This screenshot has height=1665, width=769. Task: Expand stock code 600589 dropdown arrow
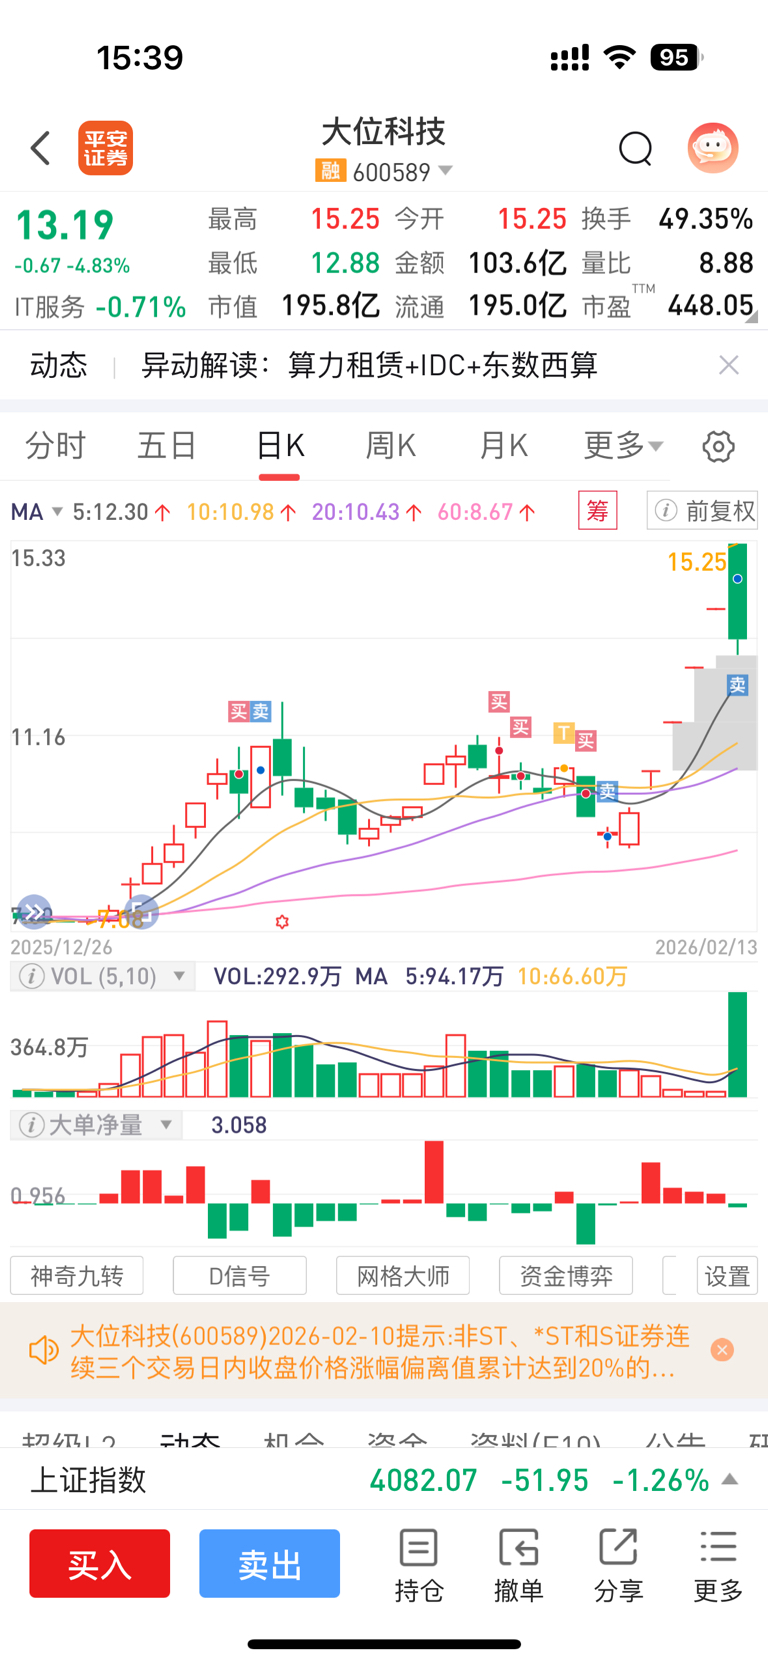click(446, 171)
